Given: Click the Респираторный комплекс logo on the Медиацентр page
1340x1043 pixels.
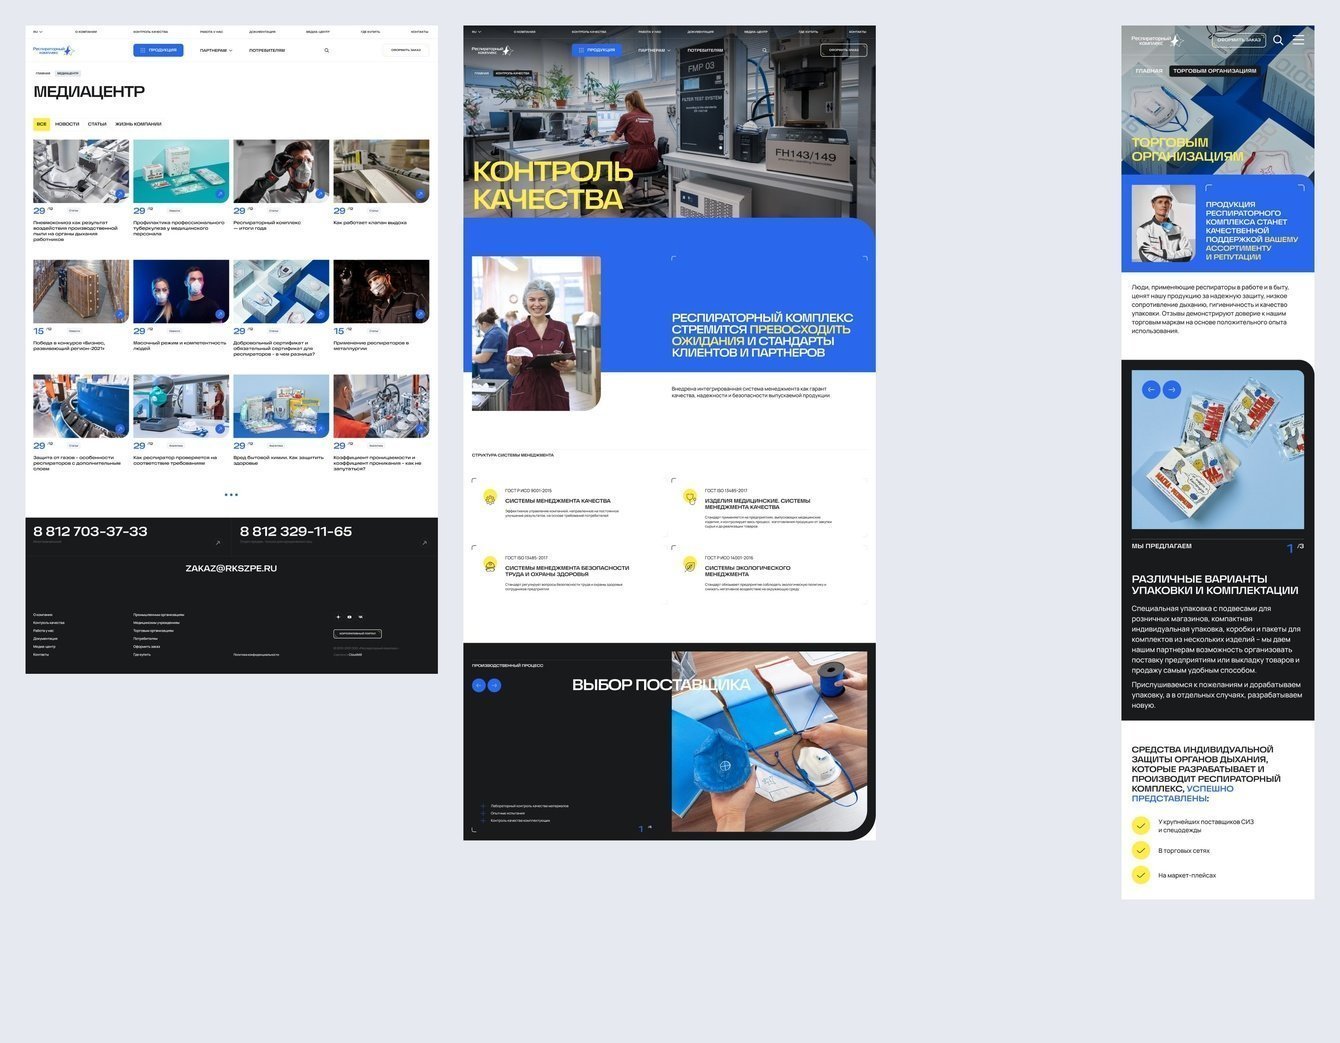Looking at the screenshot, I should [54, 50].
